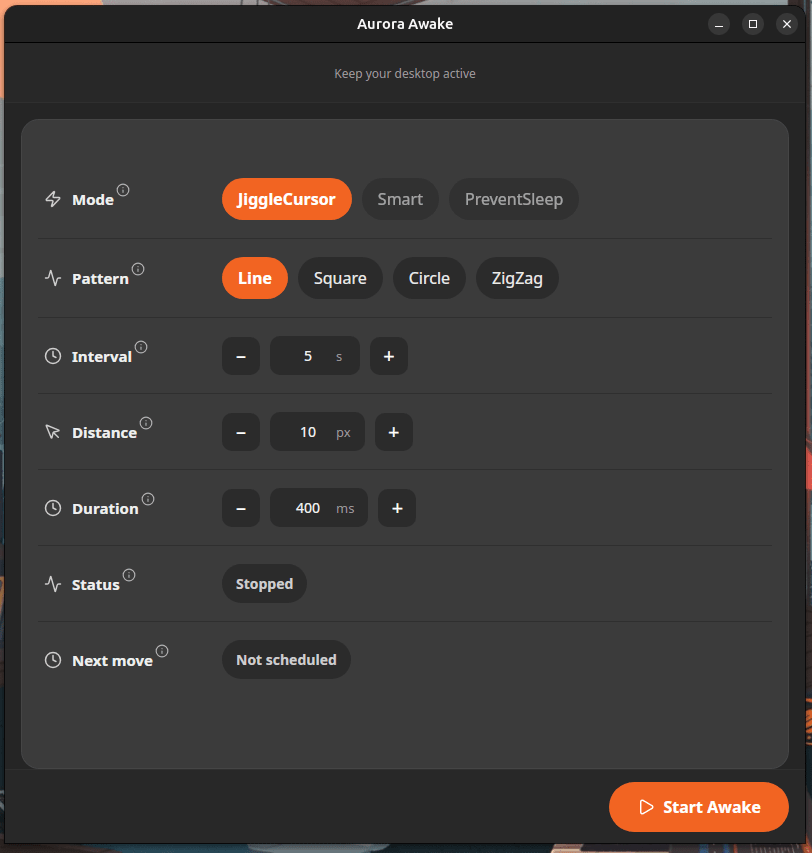Click the Duration label
Image resolution: width=812 pixels, height=853 pixels.
[106, 509]
